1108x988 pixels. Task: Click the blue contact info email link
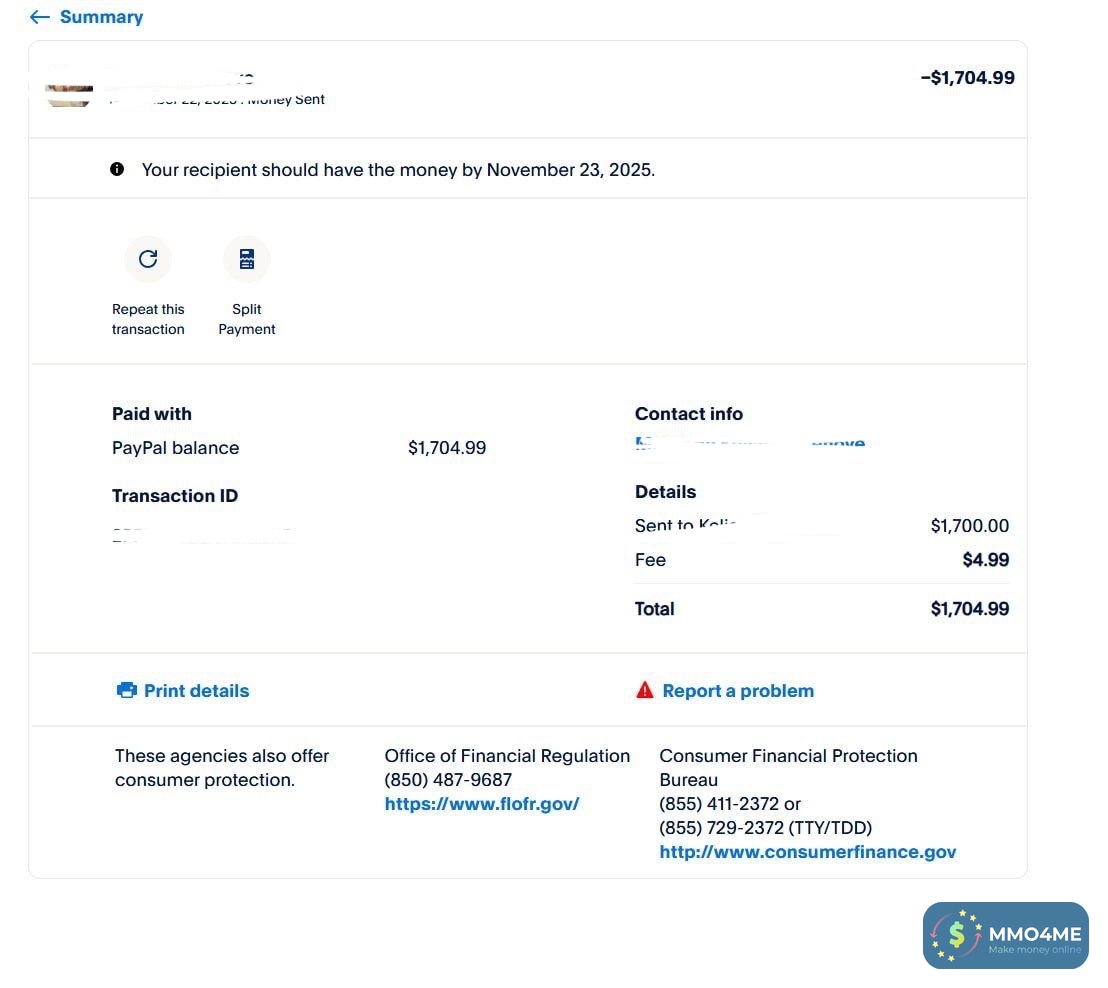point(750,441)
